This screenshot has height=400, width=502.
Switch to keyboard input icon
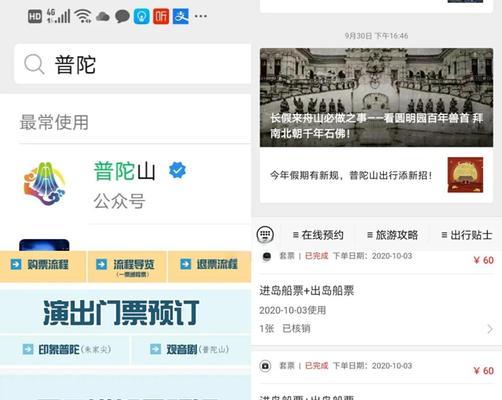click(x=265, y=235)
